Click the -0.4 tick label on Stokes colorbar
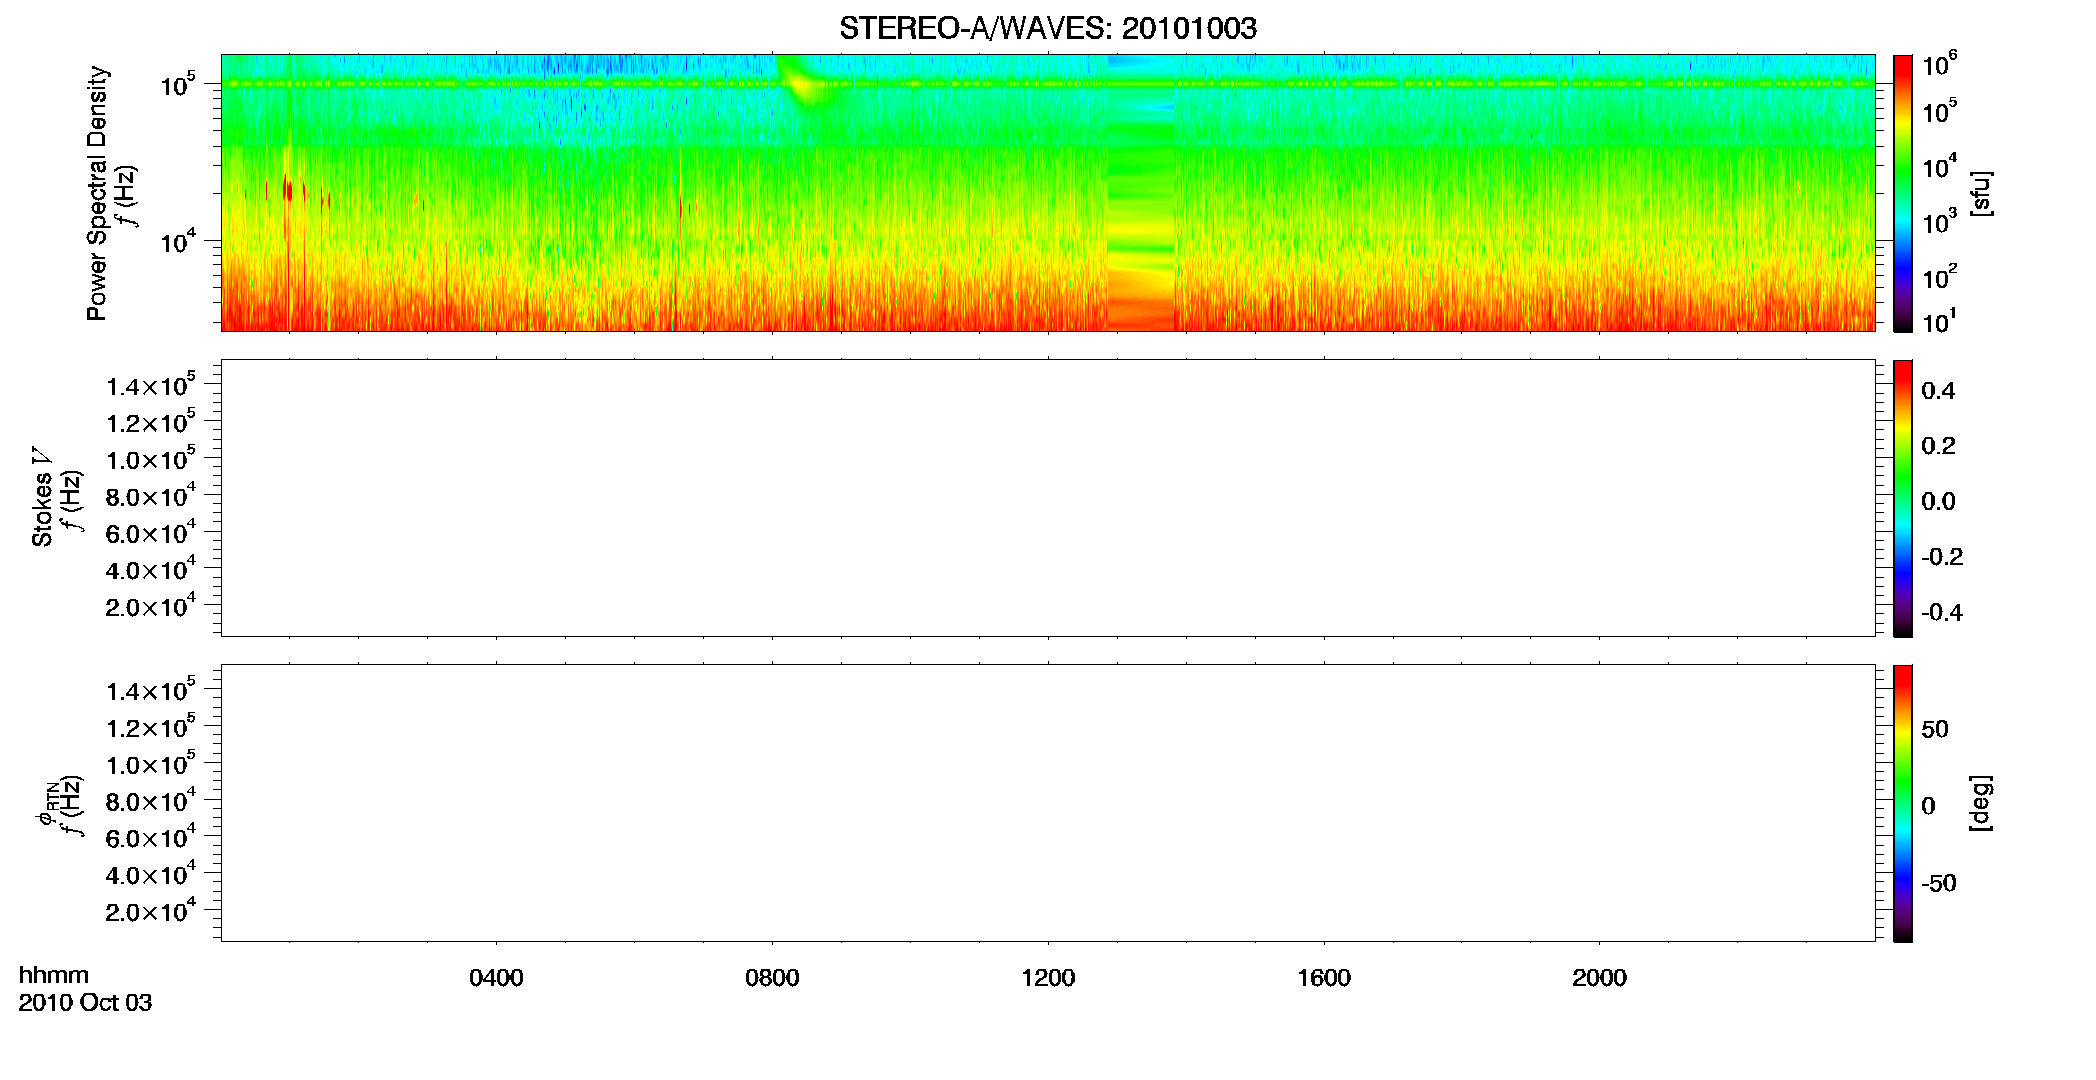 click(x=1942, y=612)
